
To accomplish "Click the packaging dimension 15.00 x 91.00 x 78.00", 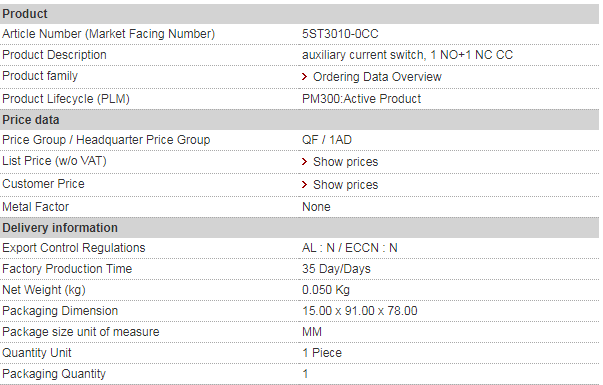I will coord(360,311).
